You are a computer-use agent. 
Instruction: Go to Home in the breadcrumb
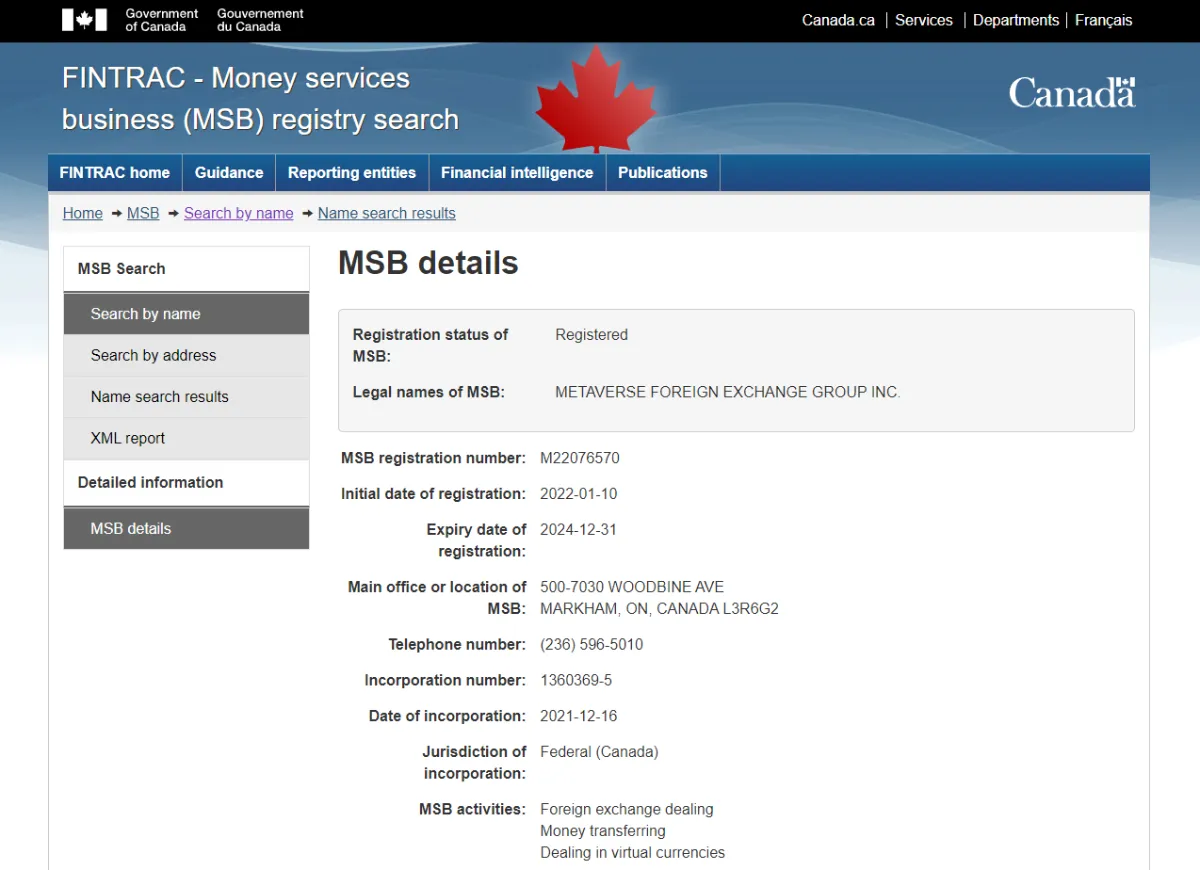click(83, 213)
